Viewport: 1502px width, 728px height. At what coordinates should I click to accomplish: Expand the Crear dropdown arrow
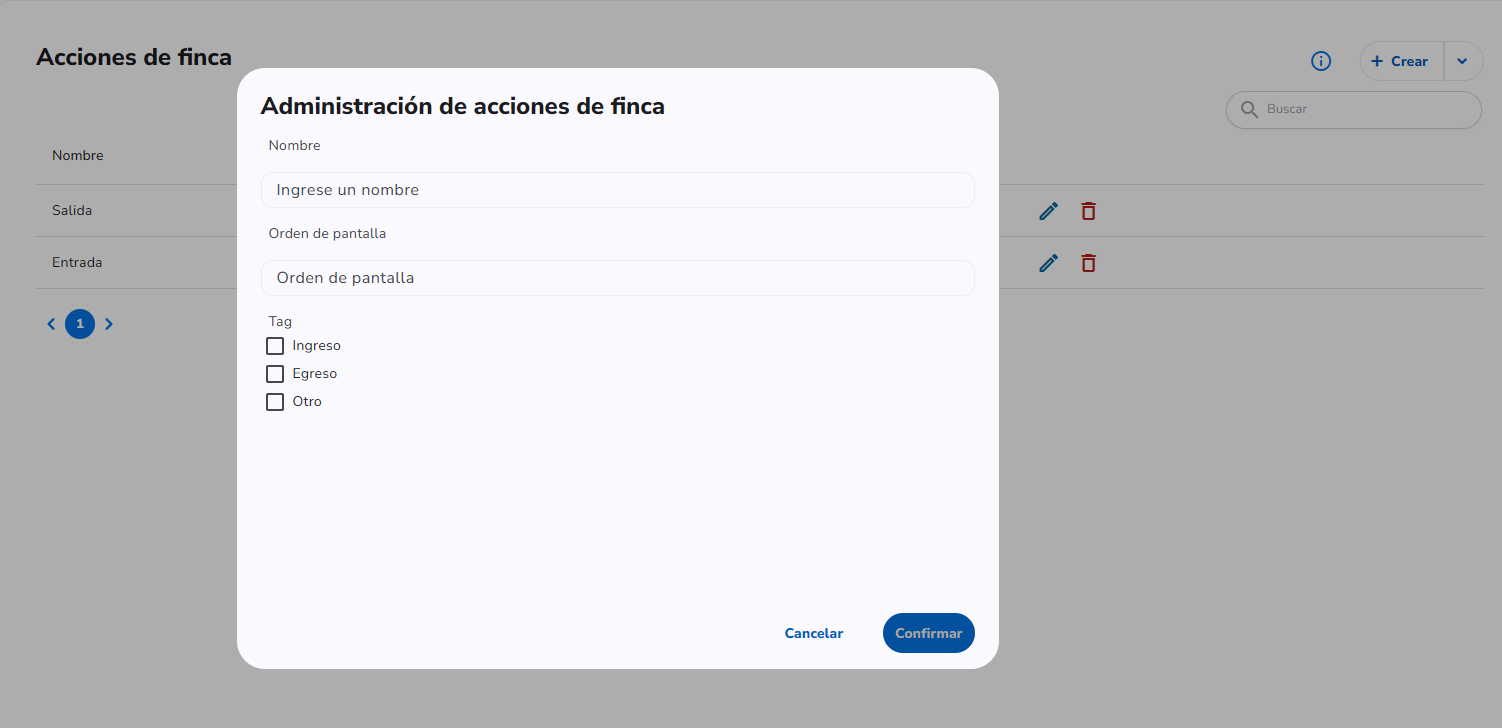pos(1463,62)
